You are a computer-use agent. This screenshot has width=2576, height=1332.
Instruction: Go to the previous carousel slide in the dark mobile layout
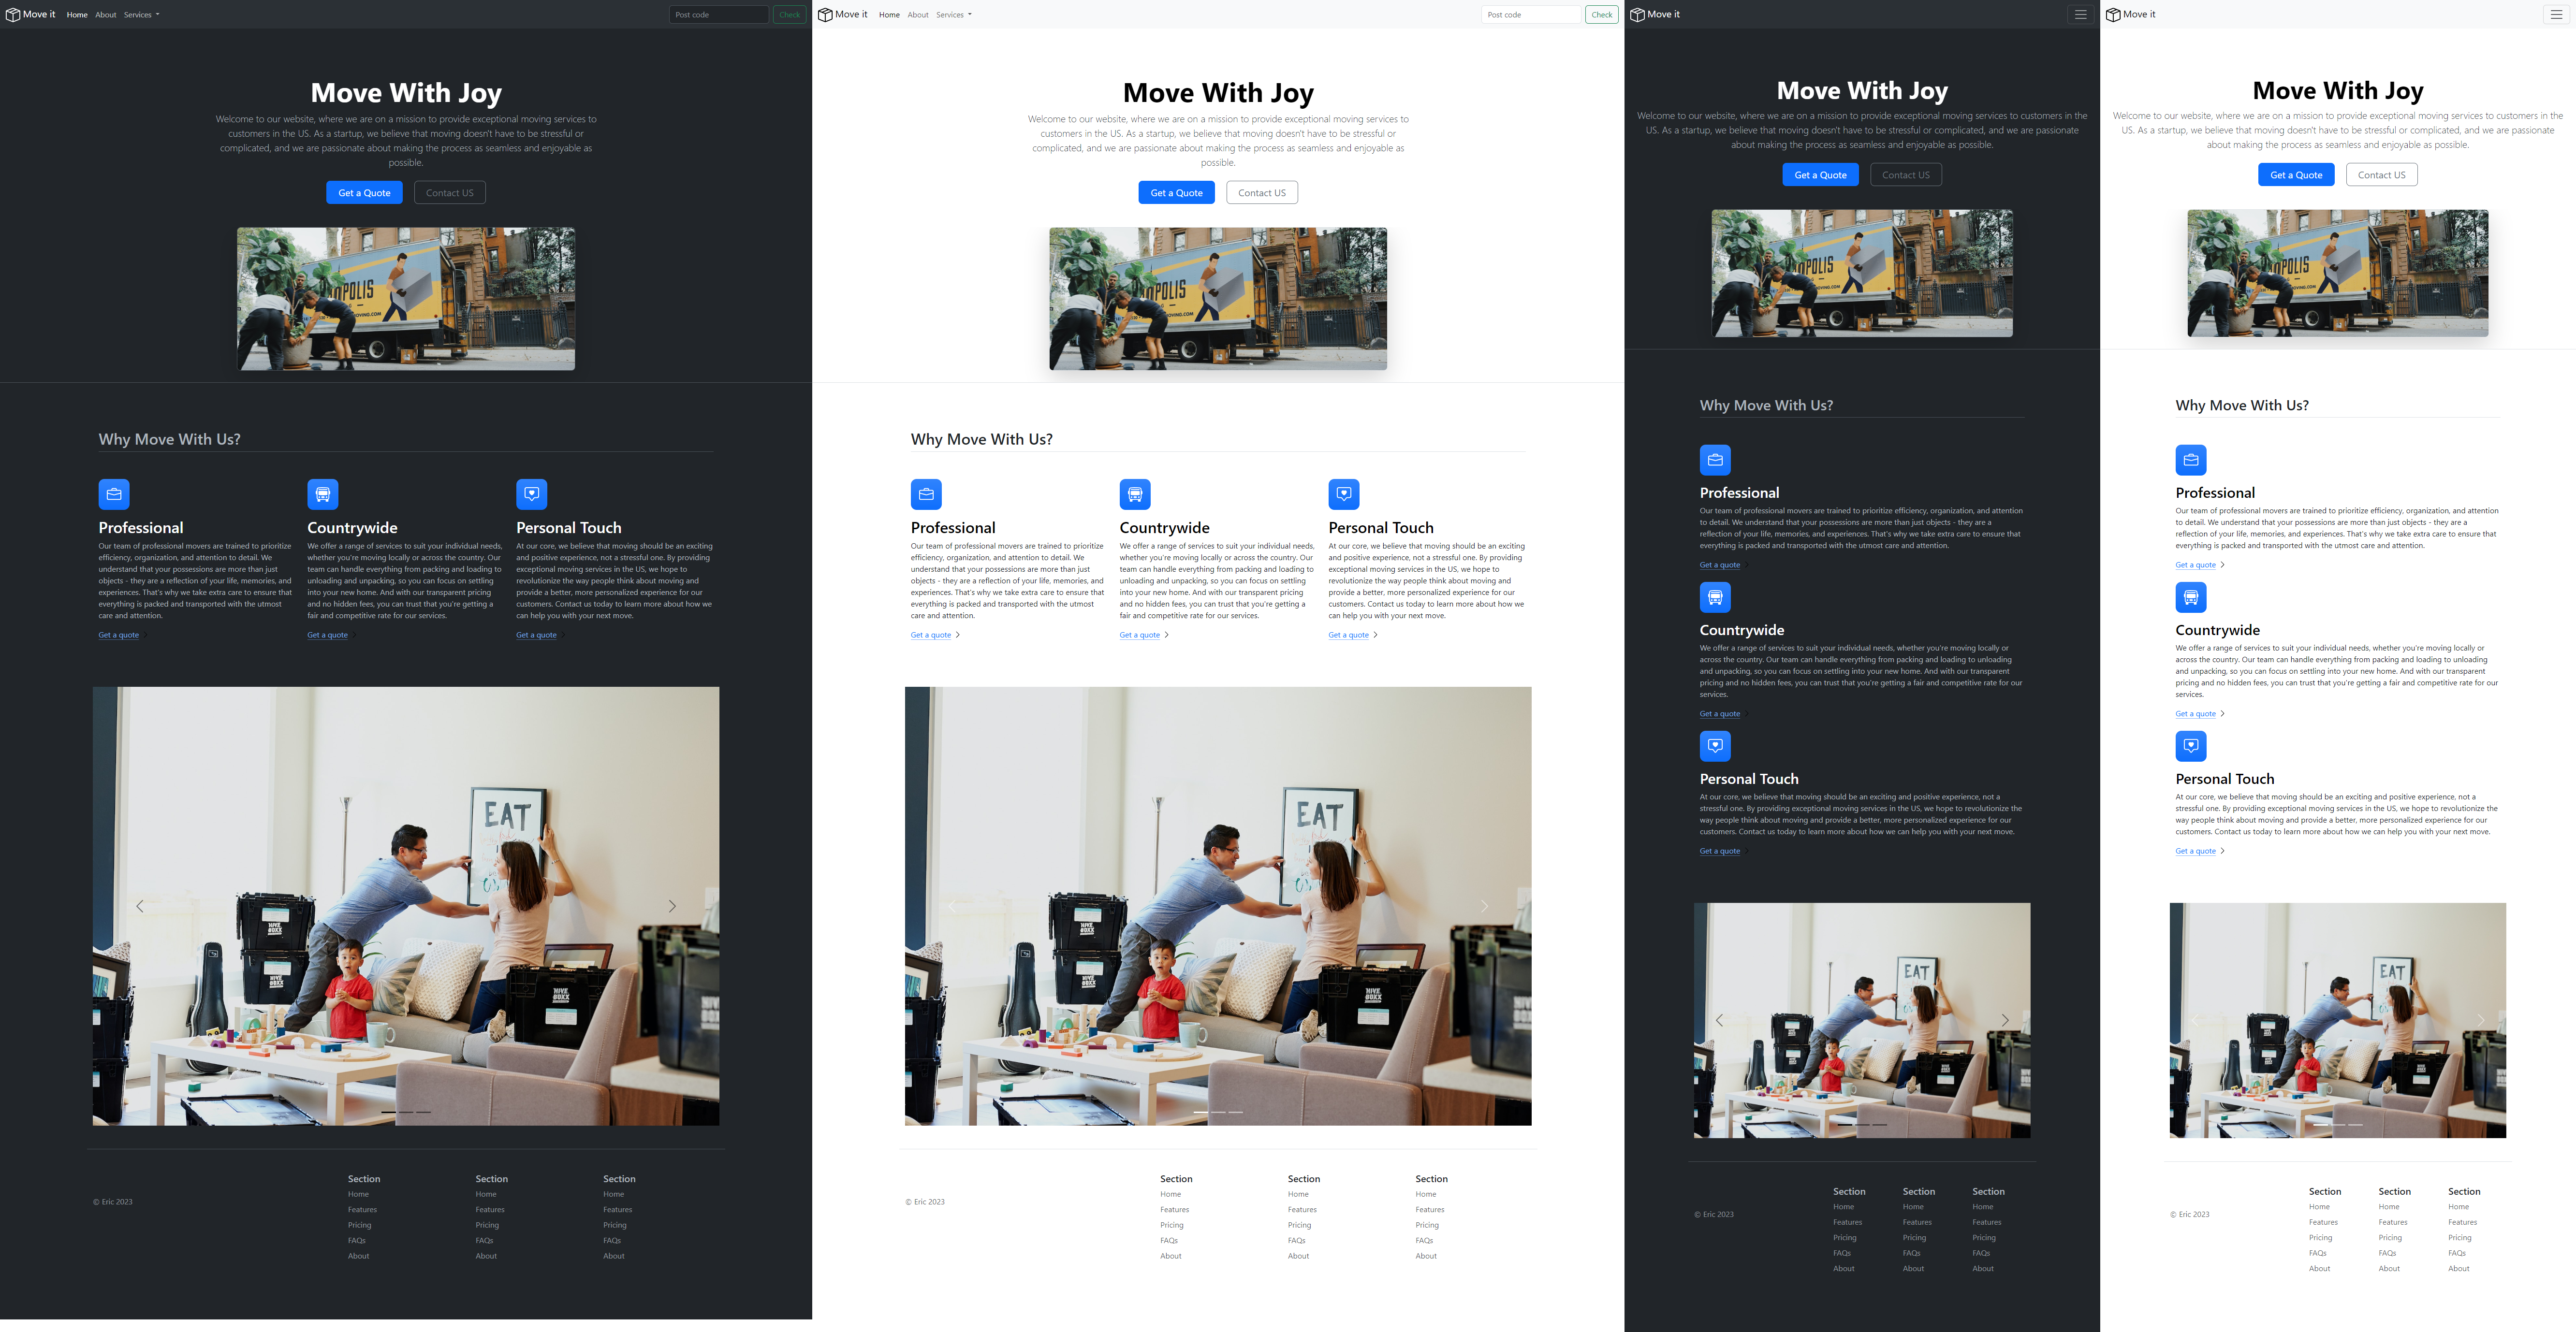pyautogui.click(x=1719, y=1020)
